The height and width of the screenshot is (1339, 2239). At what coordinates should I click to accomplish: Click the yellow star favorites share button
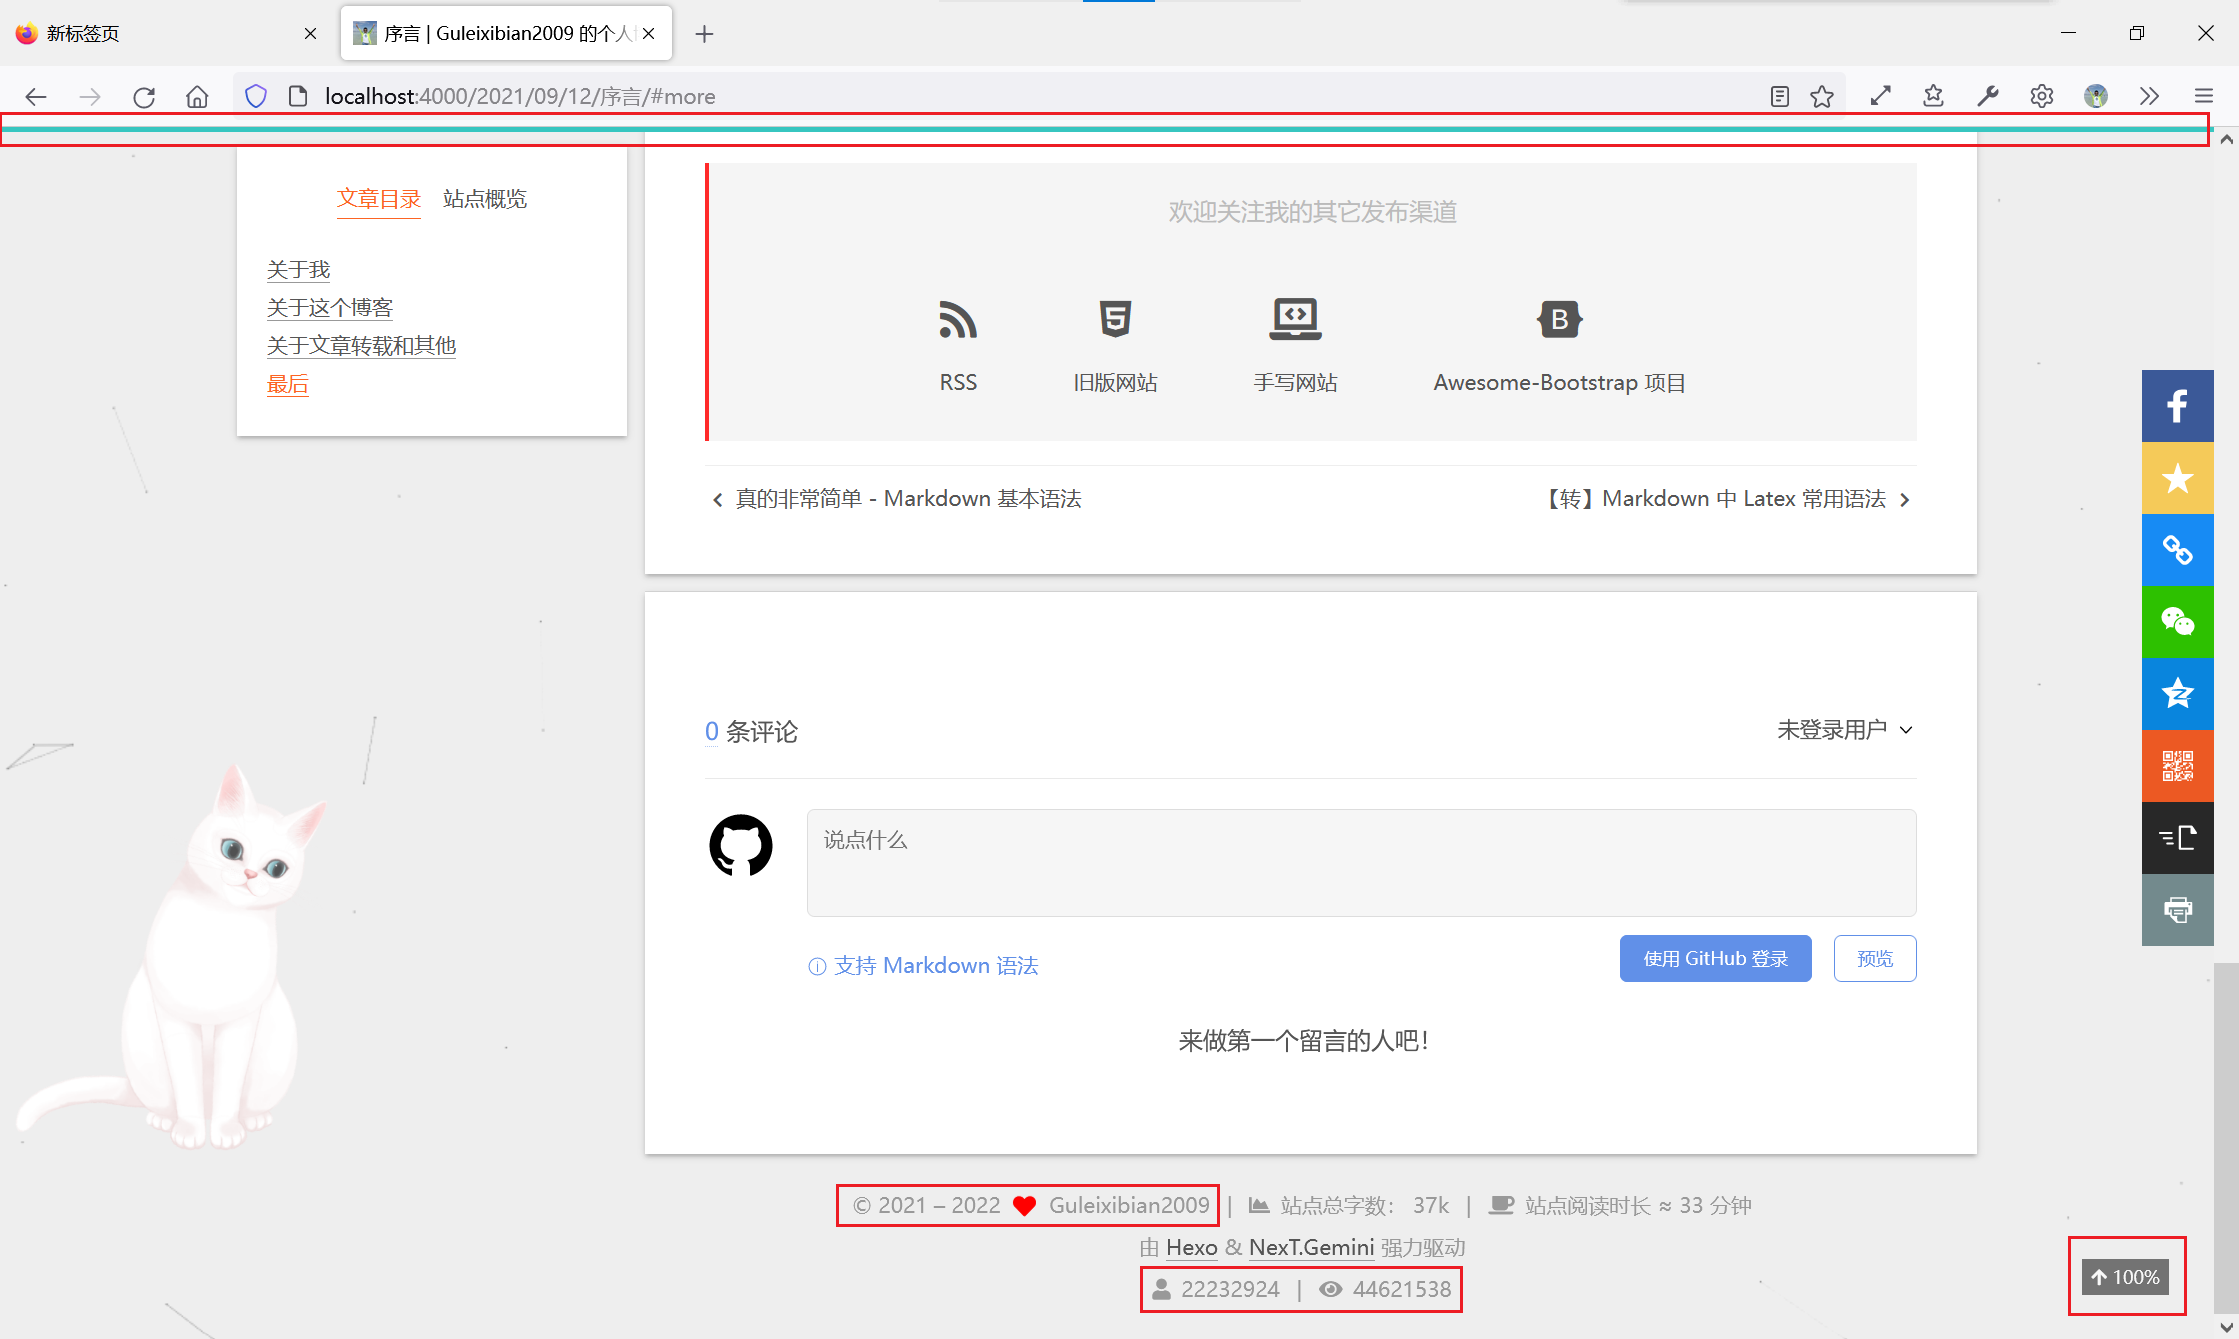coord(2177,478)
